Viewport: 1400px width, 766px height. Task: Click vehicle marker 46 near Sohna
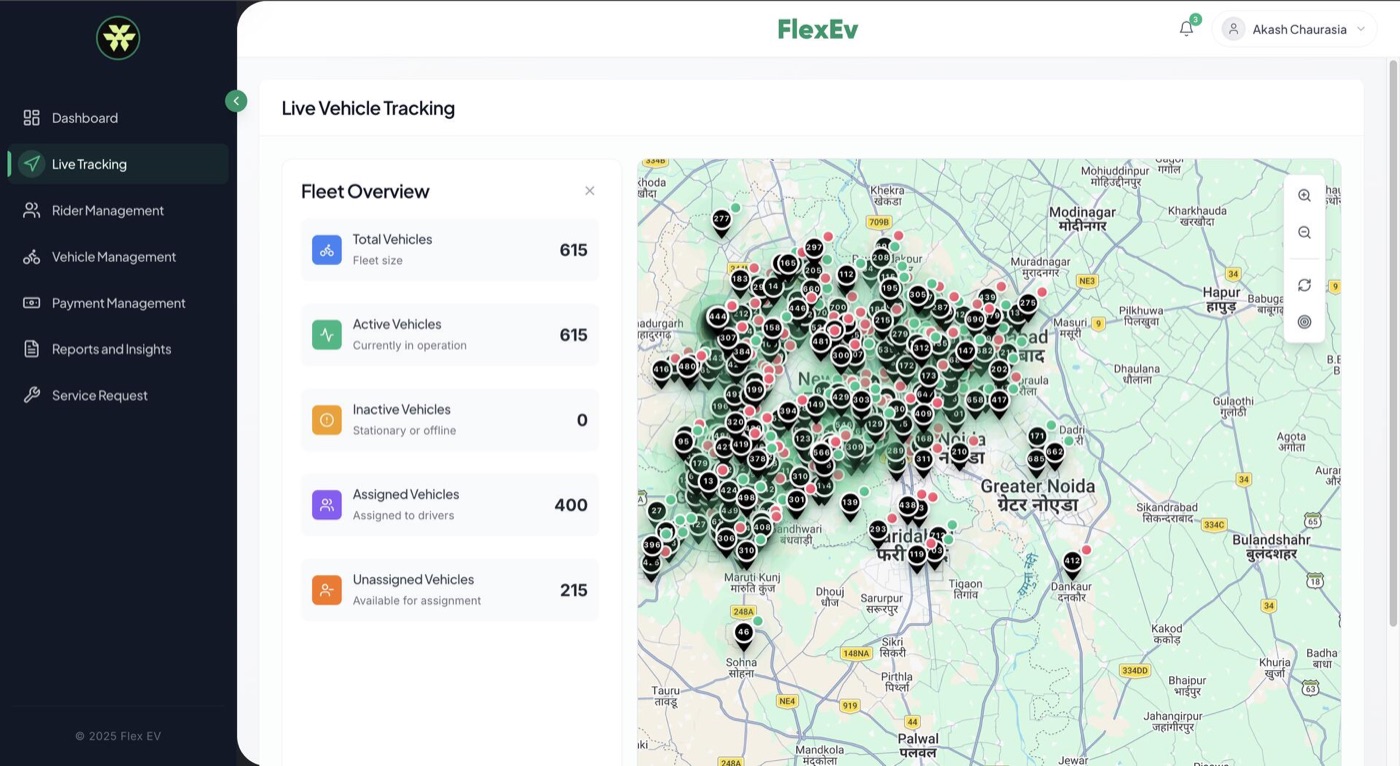743,632
